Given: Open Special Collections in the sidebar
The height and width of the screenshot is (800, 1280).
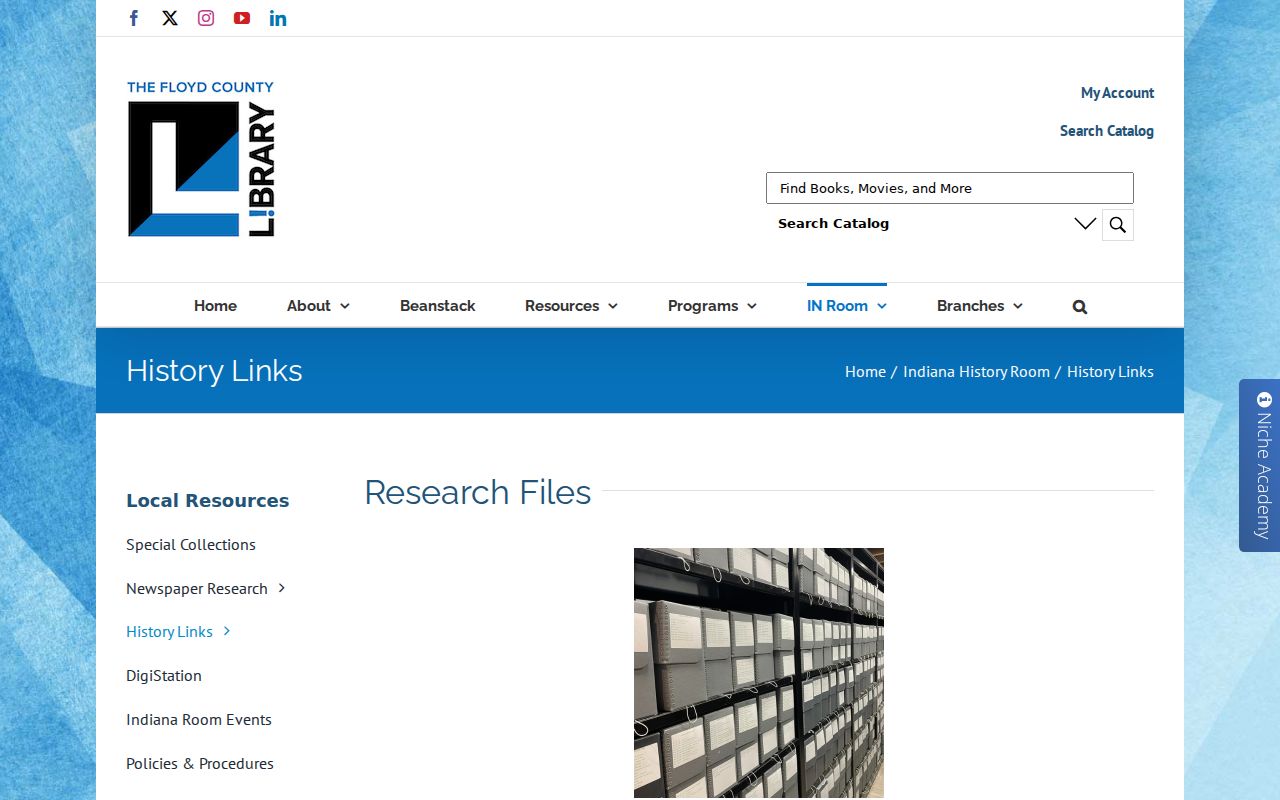Looking at the screenshot, I should [x=191, y=544].
